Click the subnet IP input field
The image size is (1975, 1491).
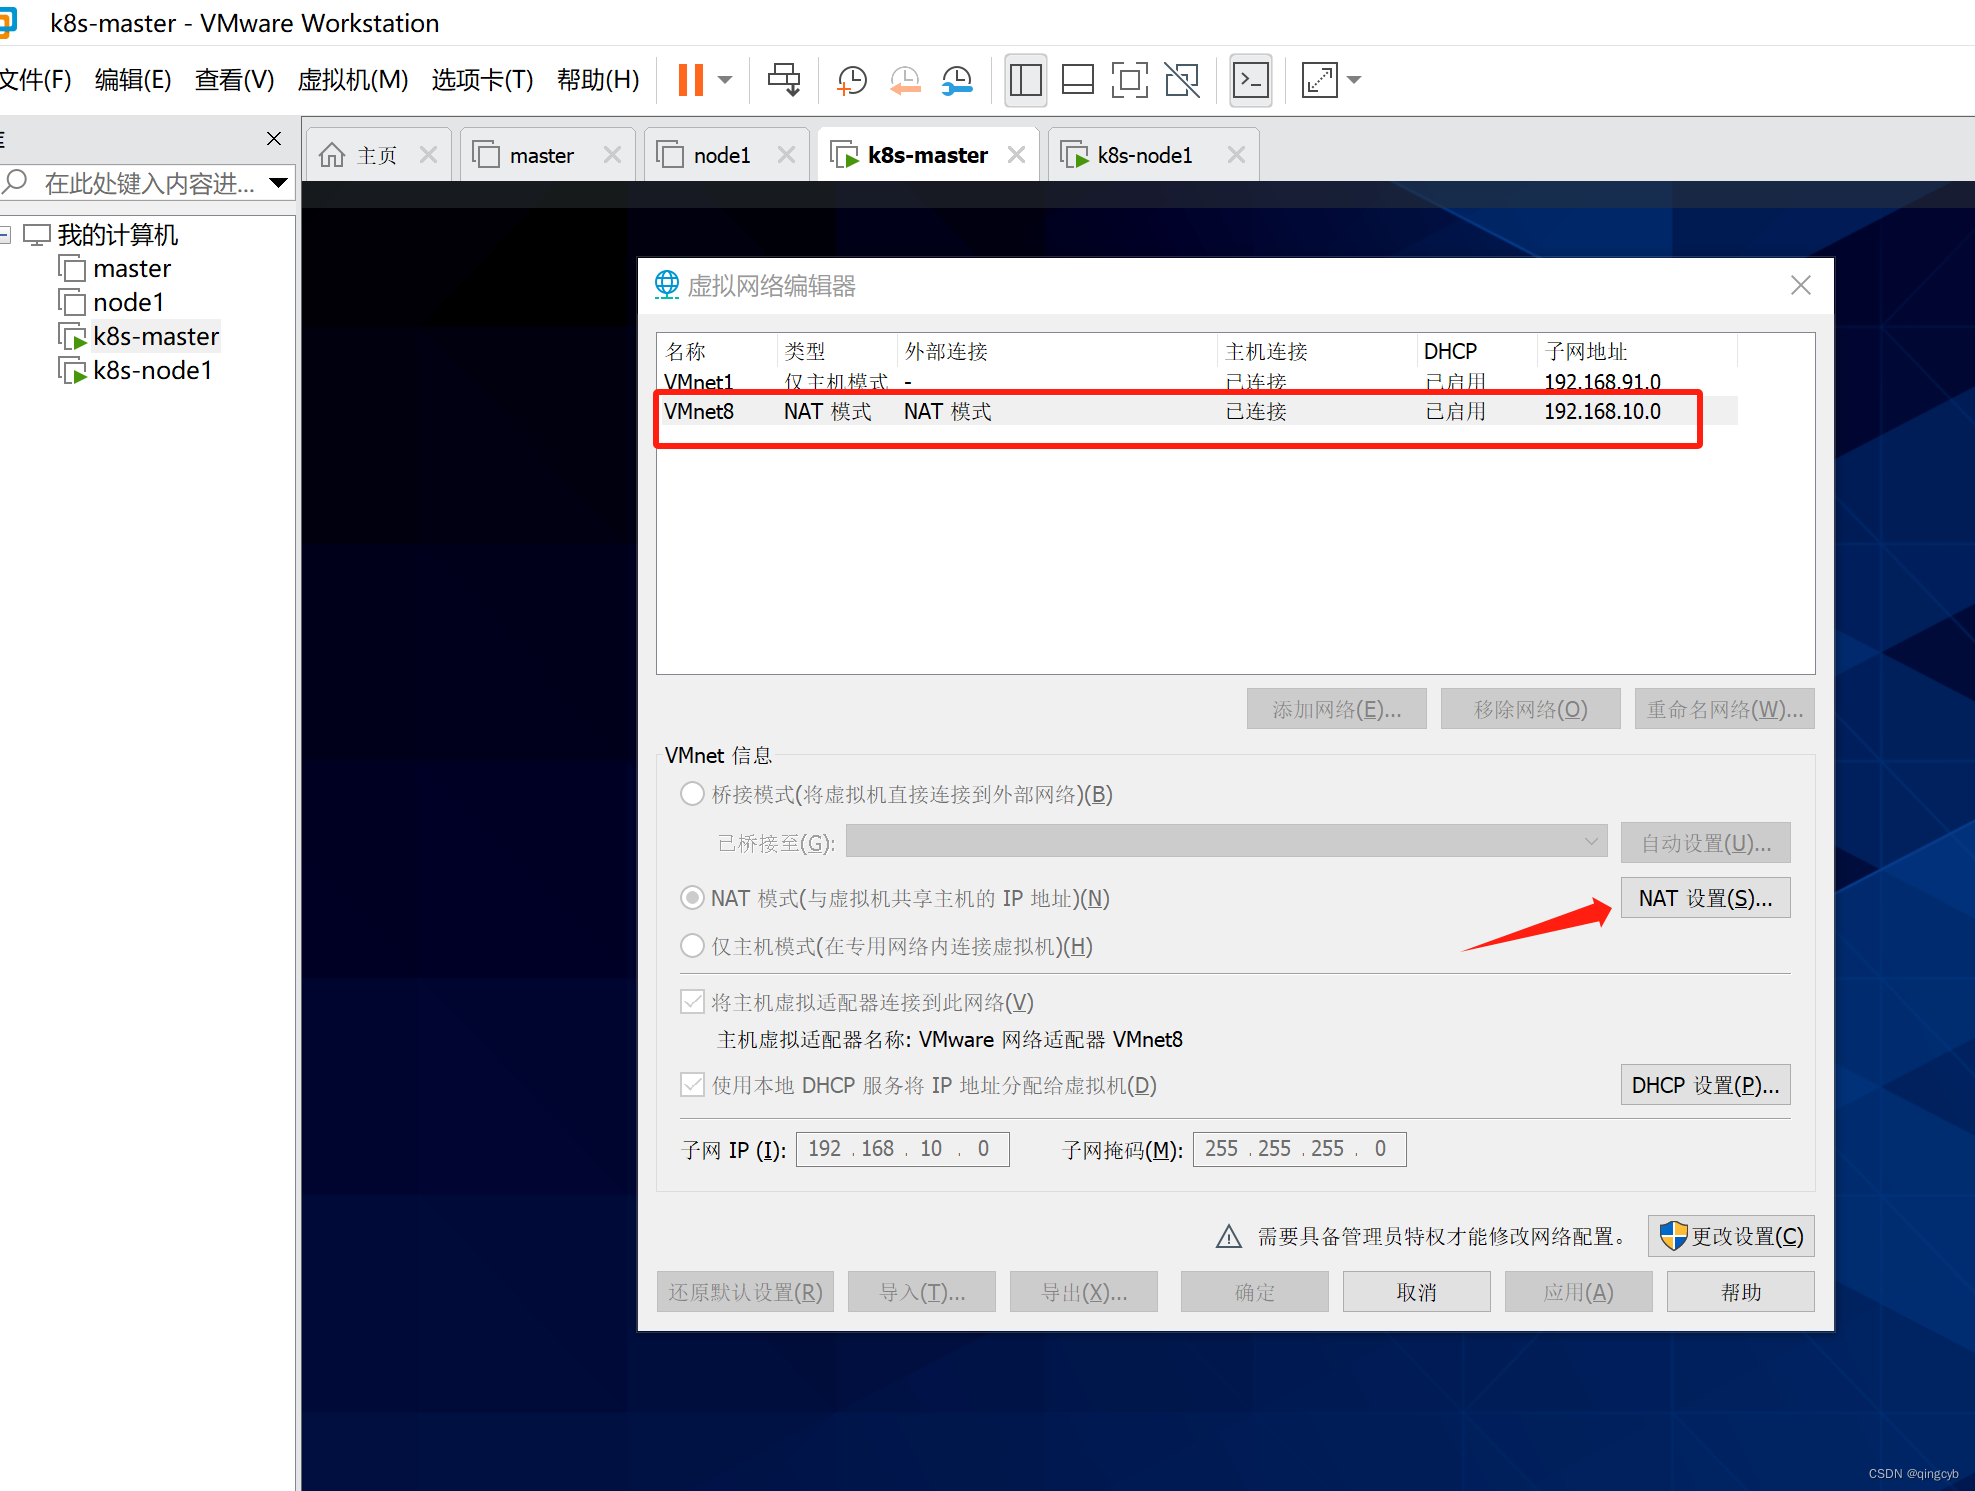click(x=901, y=1149)
